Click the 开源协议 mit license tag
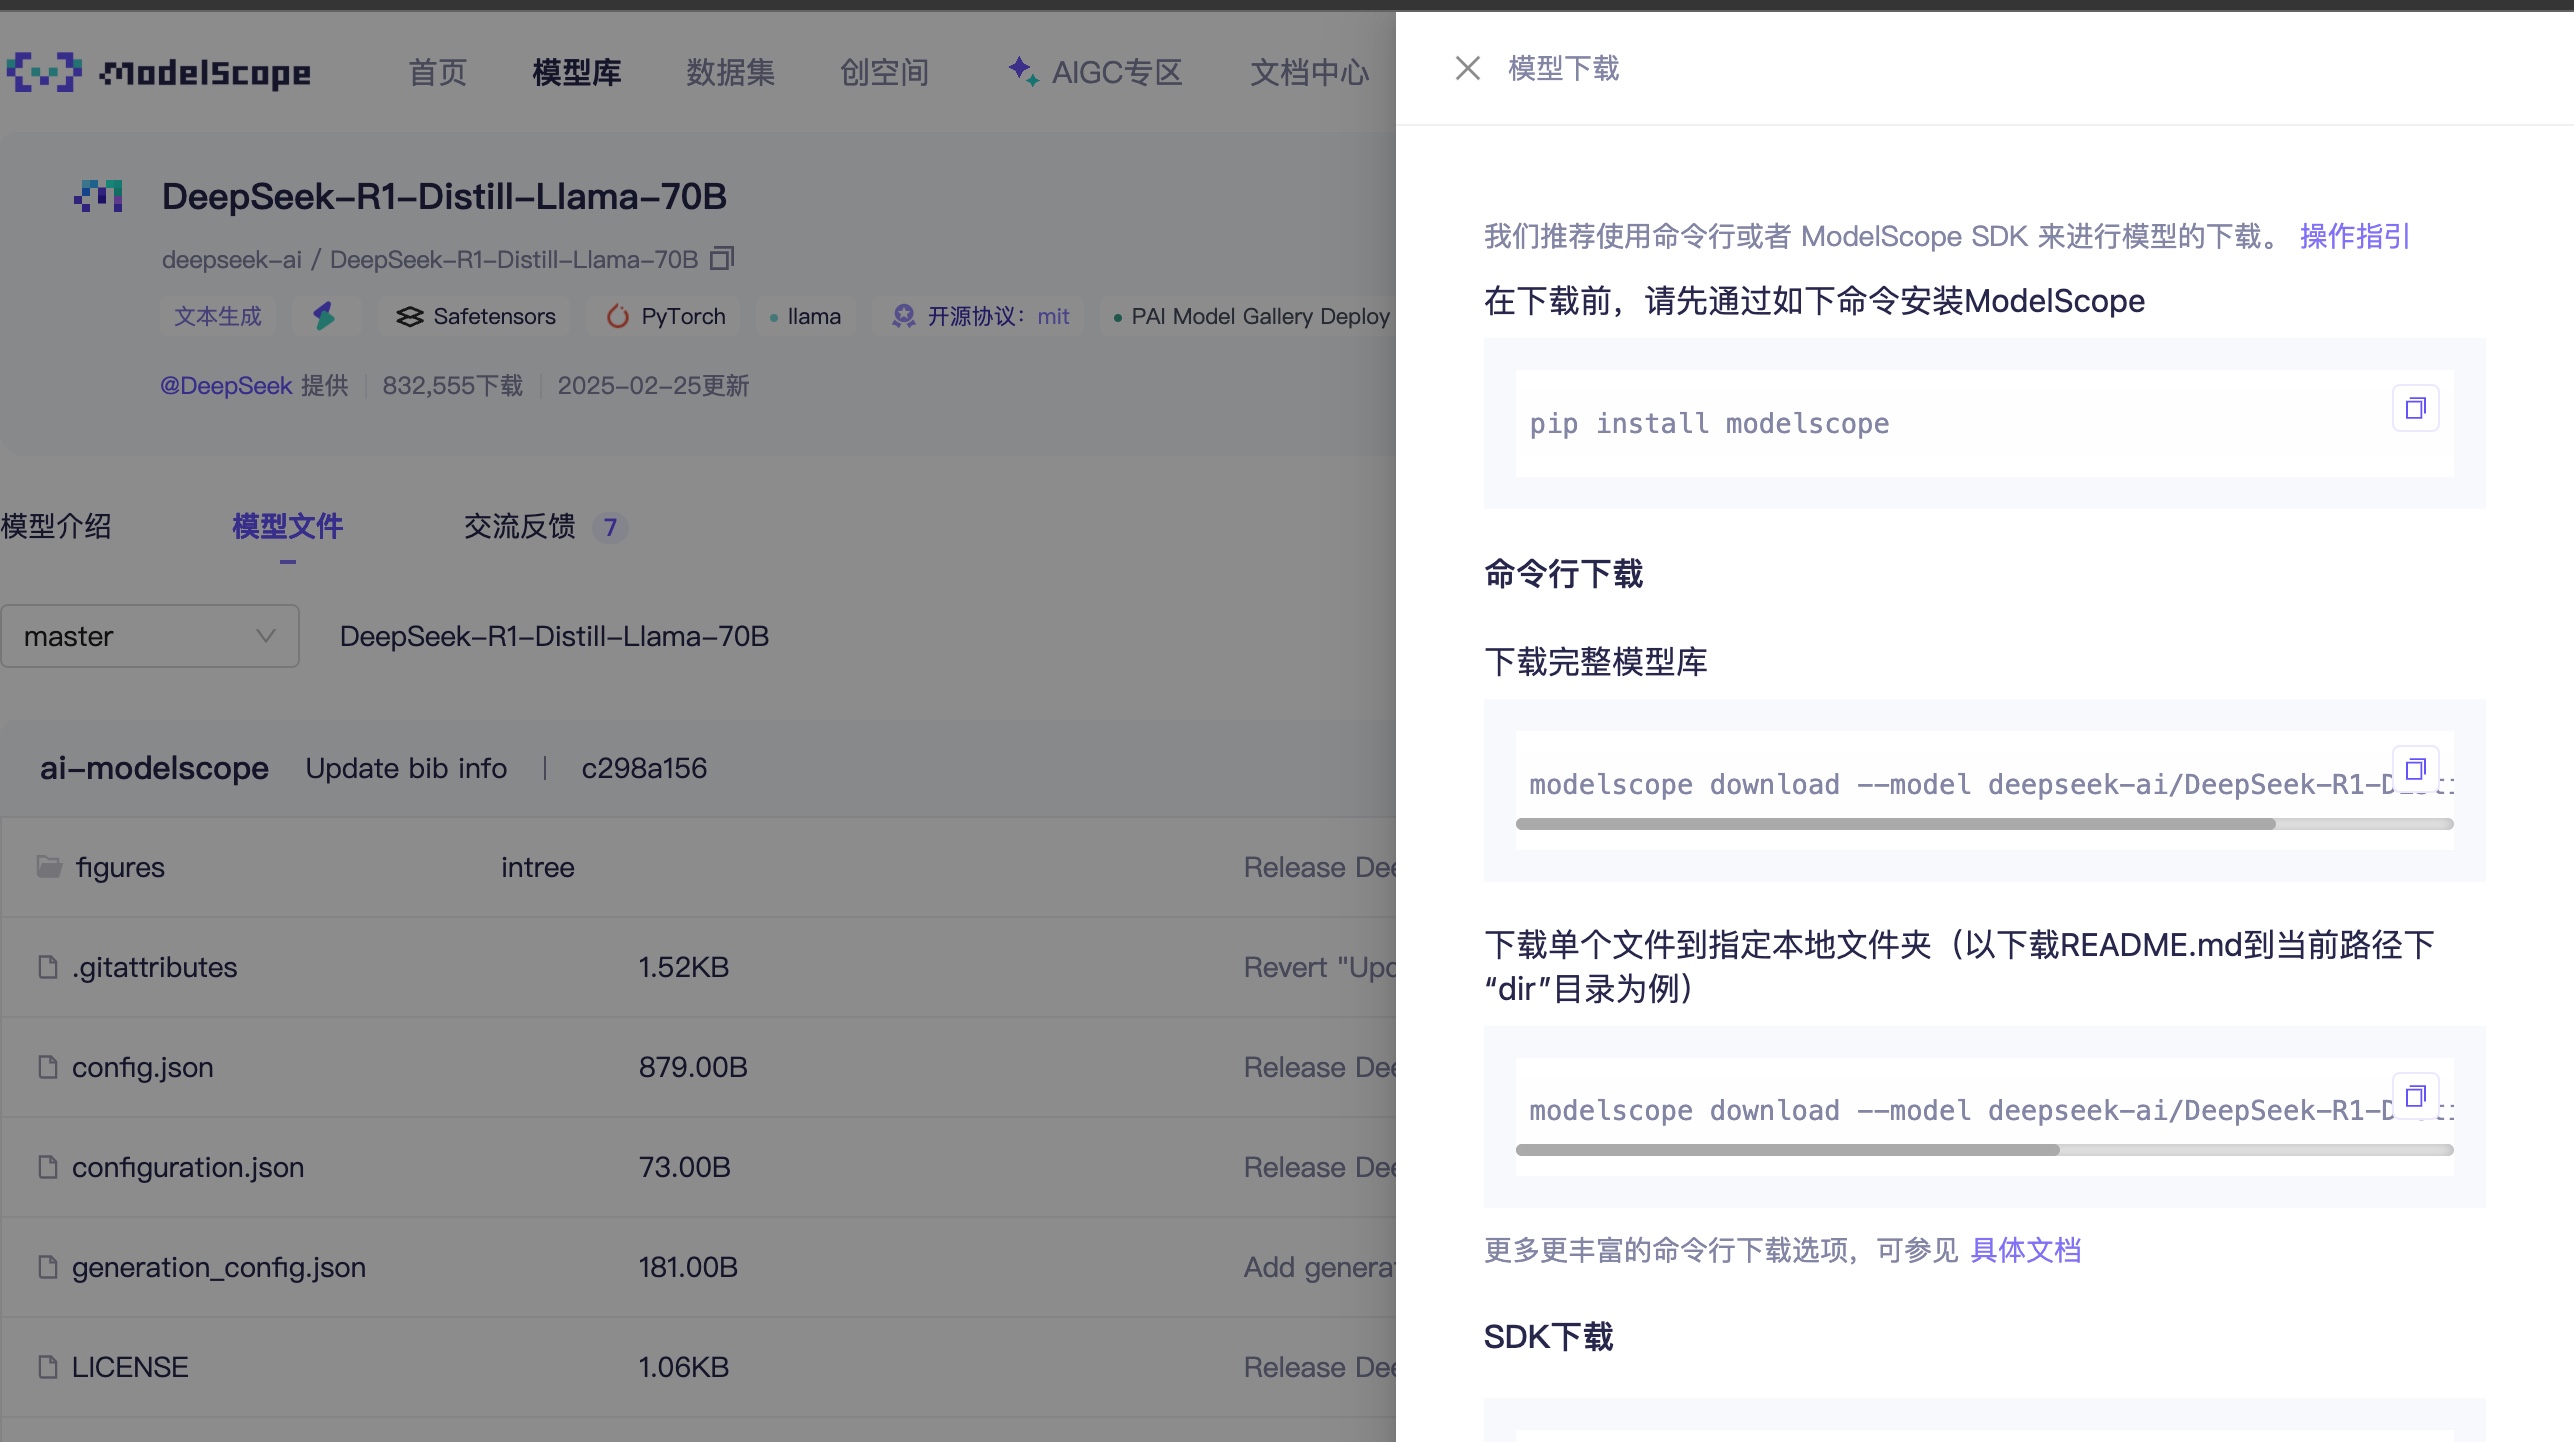Screen dimensions: 2574x1442 [980, 316]
